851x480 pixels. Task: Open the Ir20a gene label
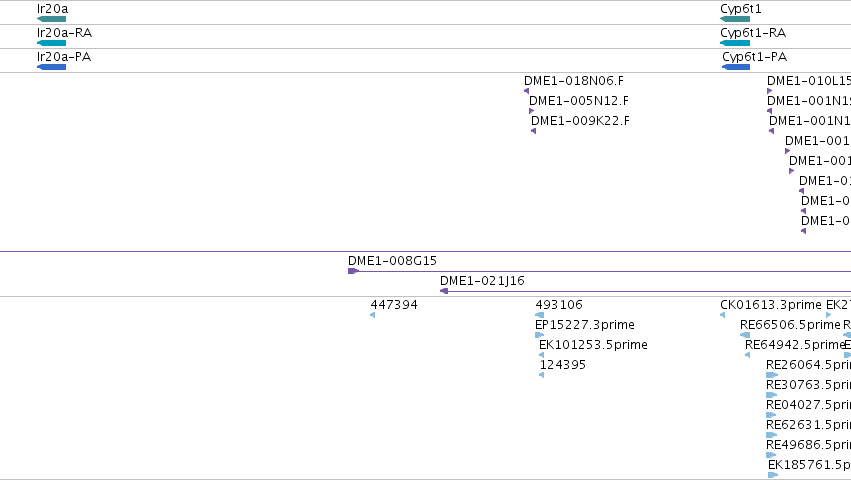coord(53,9)
